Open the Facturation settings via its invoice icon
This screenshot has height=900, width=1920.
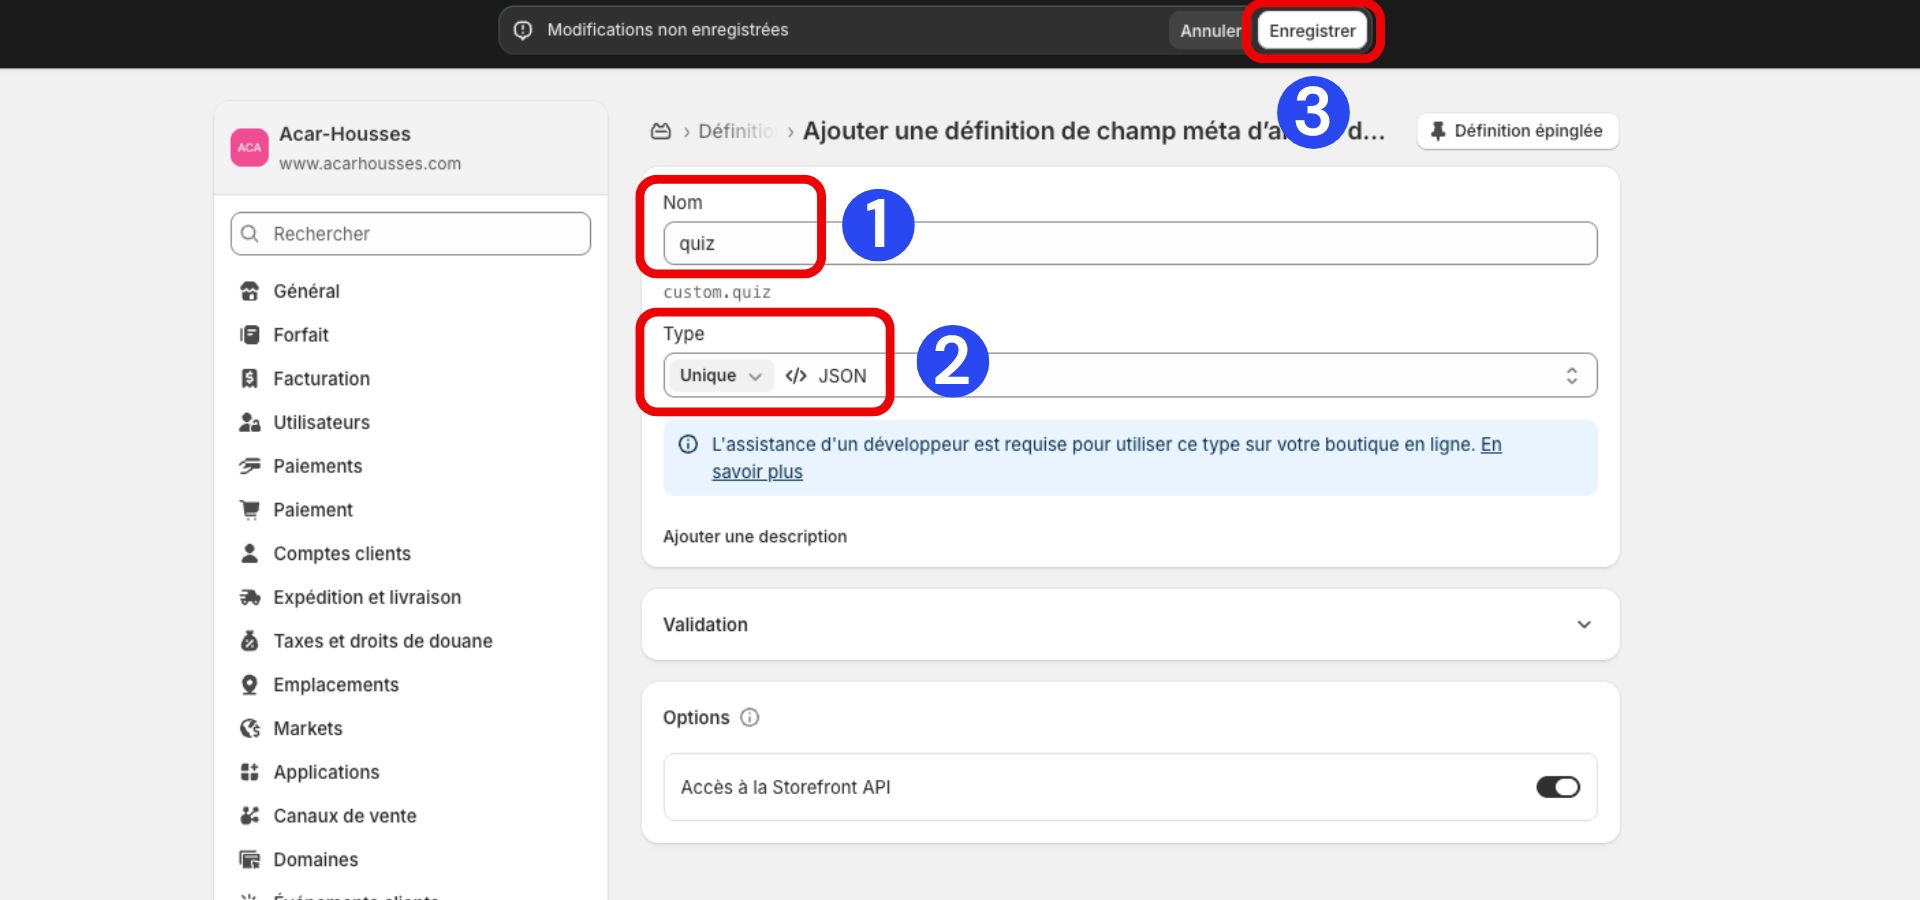pyautogui.click(x=250, y=378)
